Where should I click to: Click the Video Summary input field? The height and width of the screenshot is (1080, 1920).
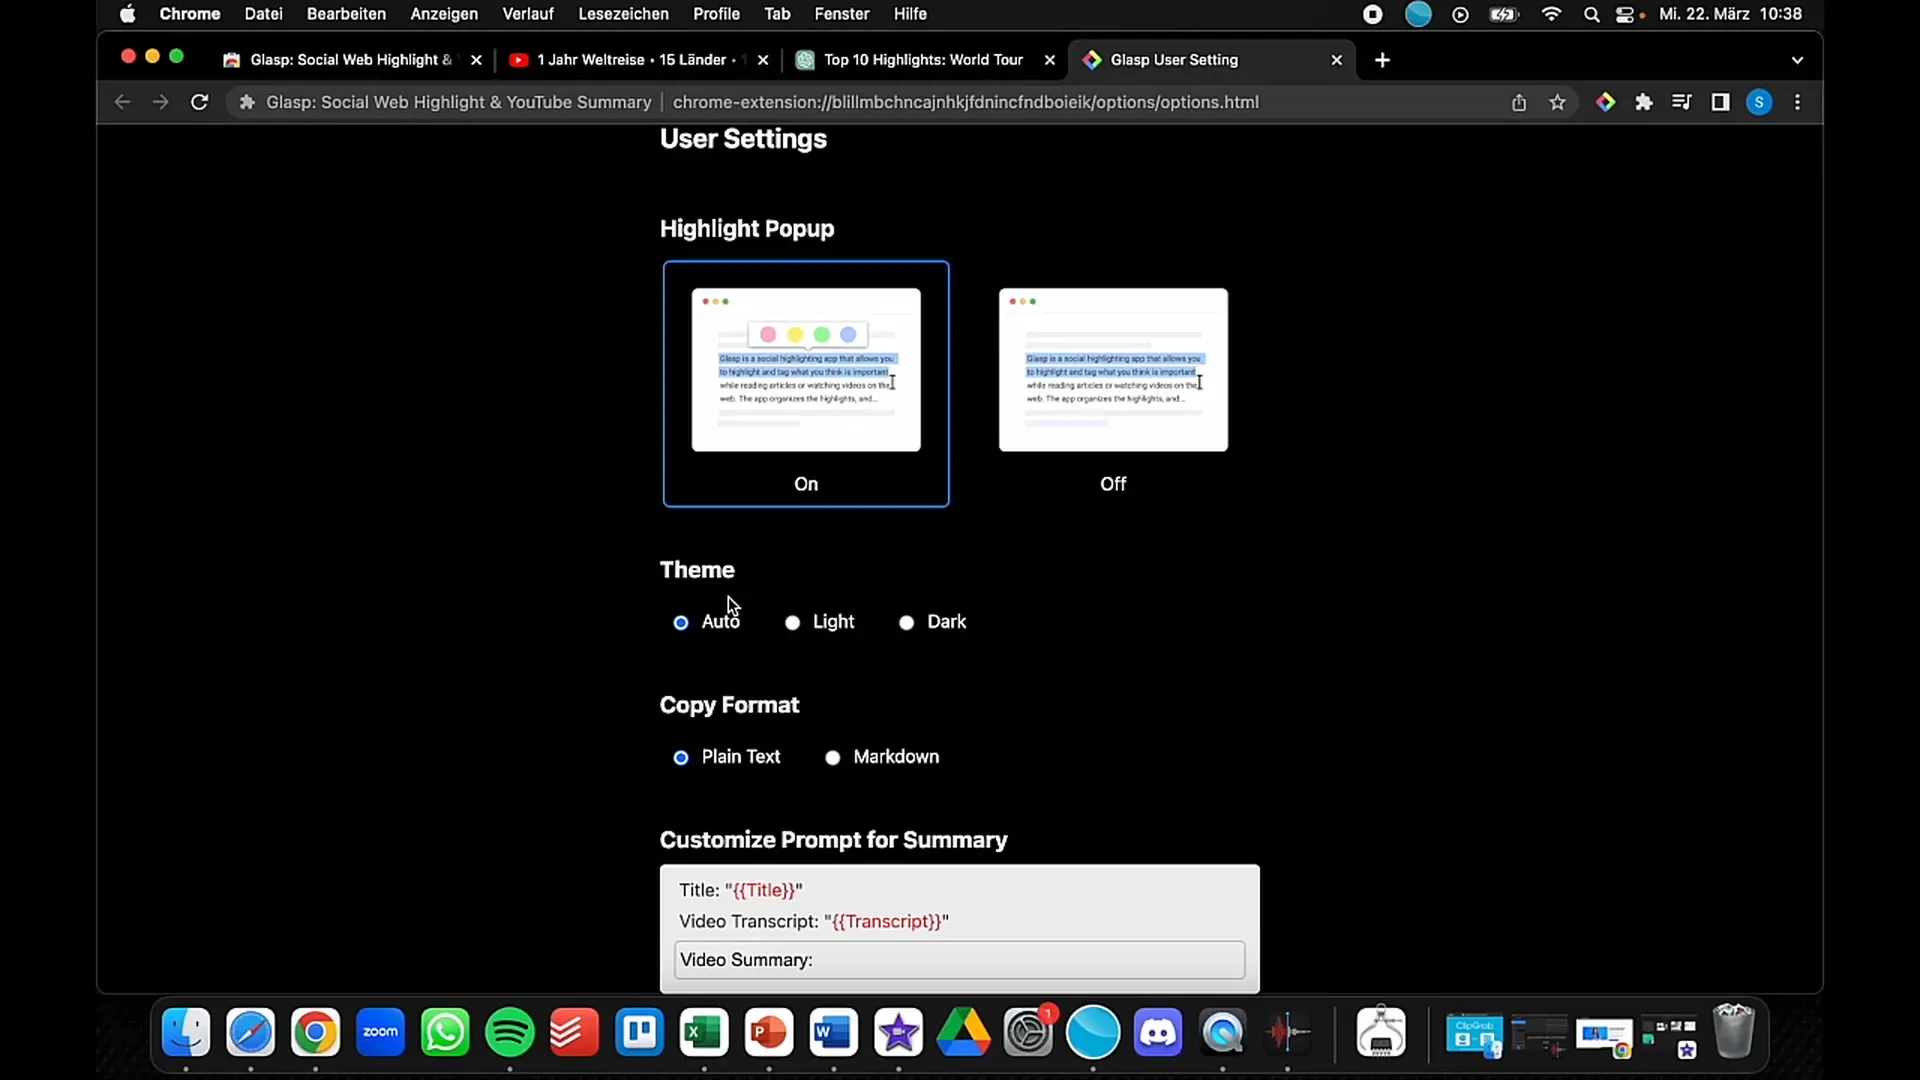coord(960,960)
